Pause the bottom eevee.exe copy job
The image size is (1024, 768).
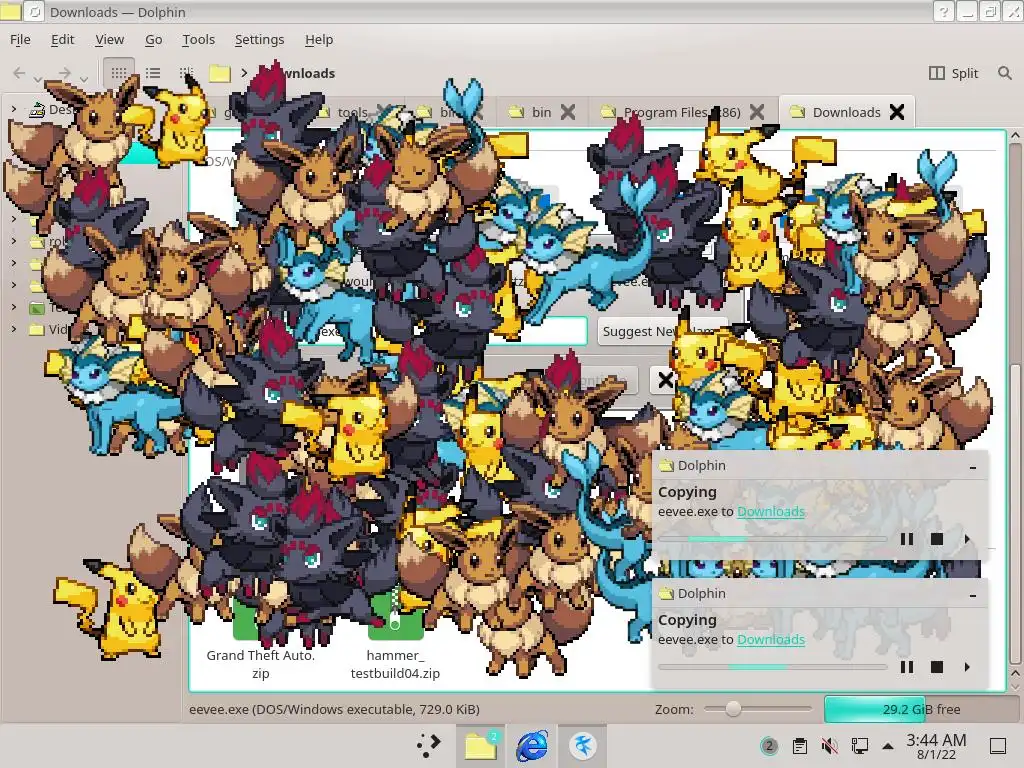tap(906, 667)
